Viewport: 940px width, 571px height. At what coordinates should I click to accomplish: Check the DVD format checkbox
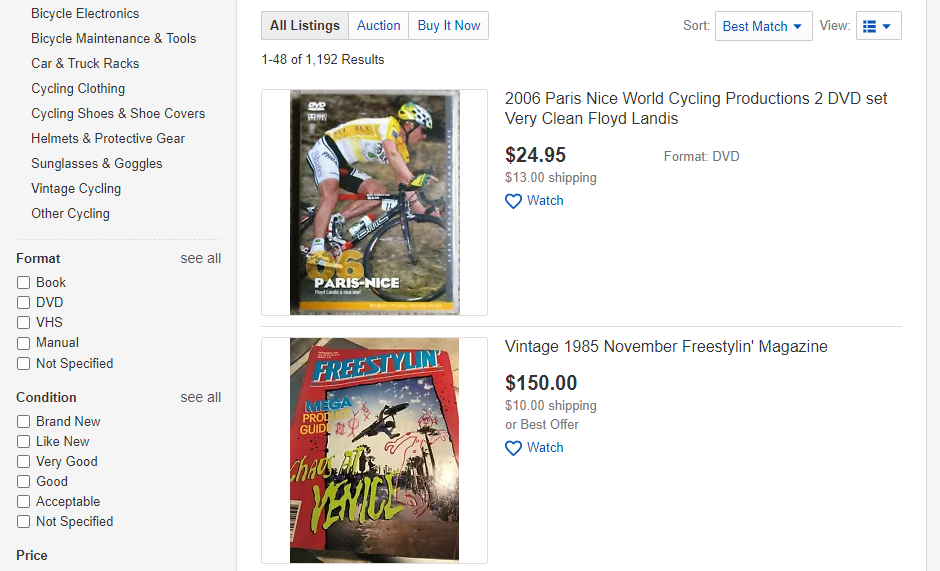tap(23, 303)
